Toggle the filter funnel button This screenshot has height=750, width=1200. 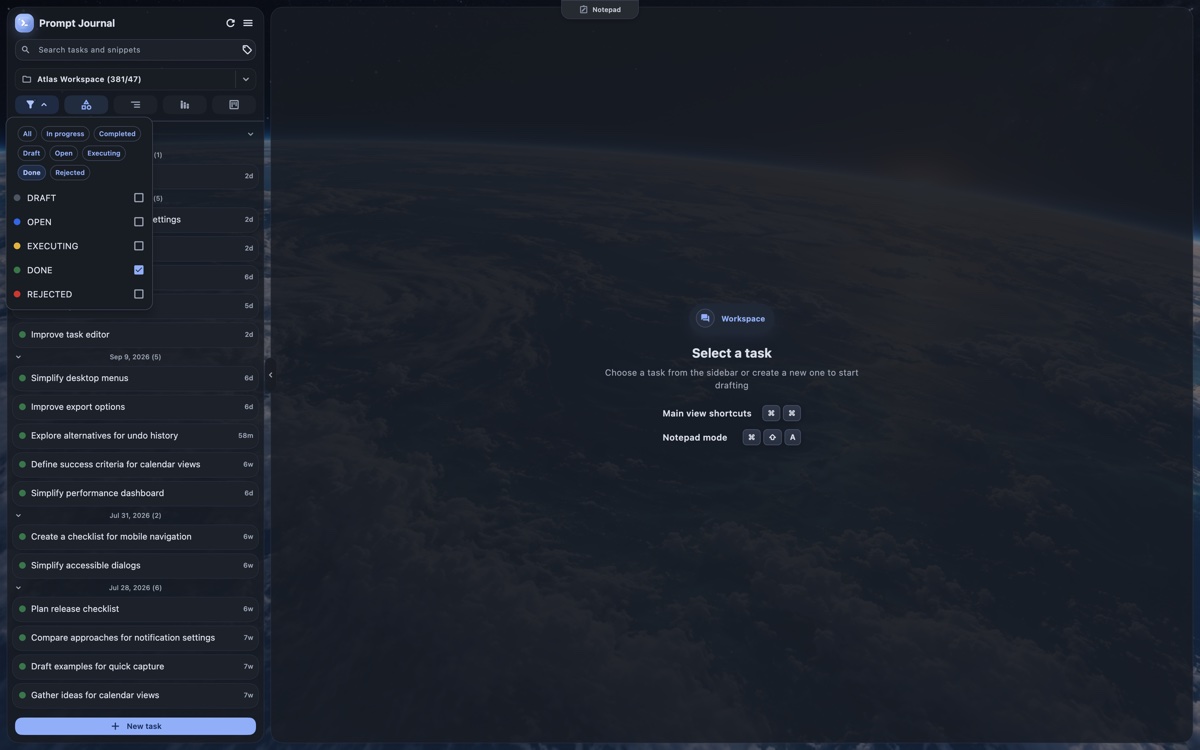pyautogui.click(x=37, y=104)
